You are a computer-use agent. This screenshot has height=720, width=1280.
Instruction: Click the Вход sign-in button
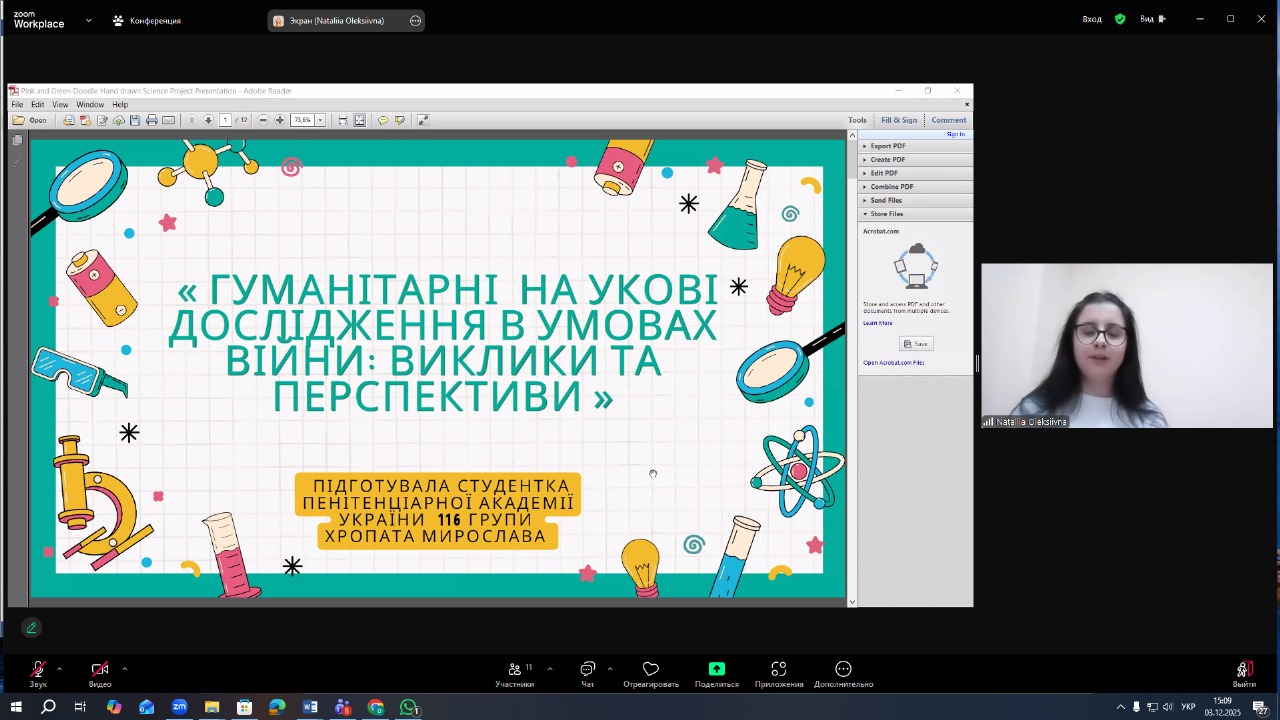[1092, 19]
